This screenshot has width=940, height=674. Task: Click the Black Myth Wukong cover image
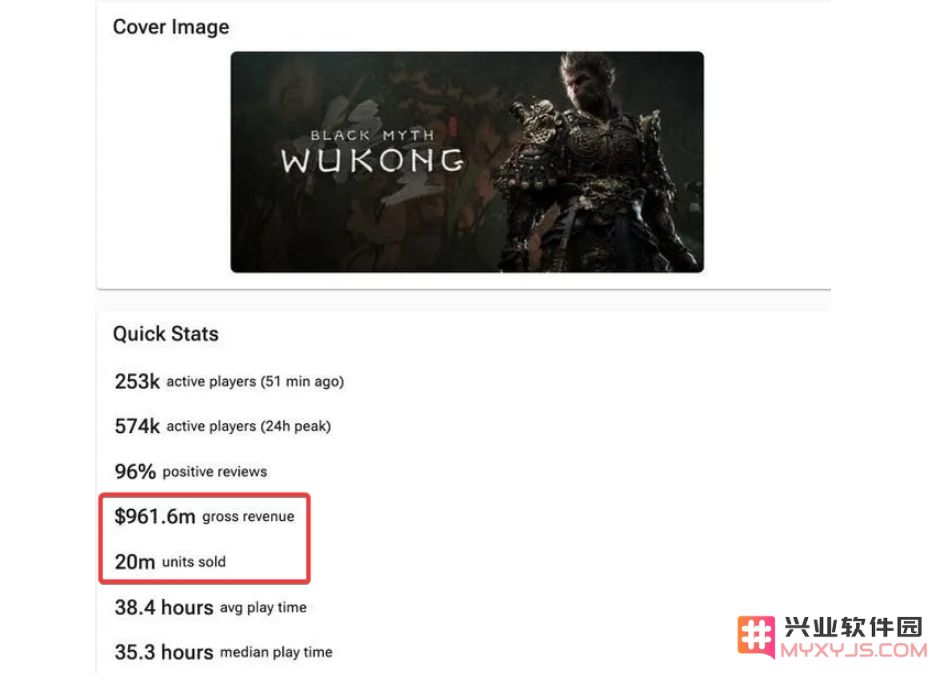click(467, 162)
